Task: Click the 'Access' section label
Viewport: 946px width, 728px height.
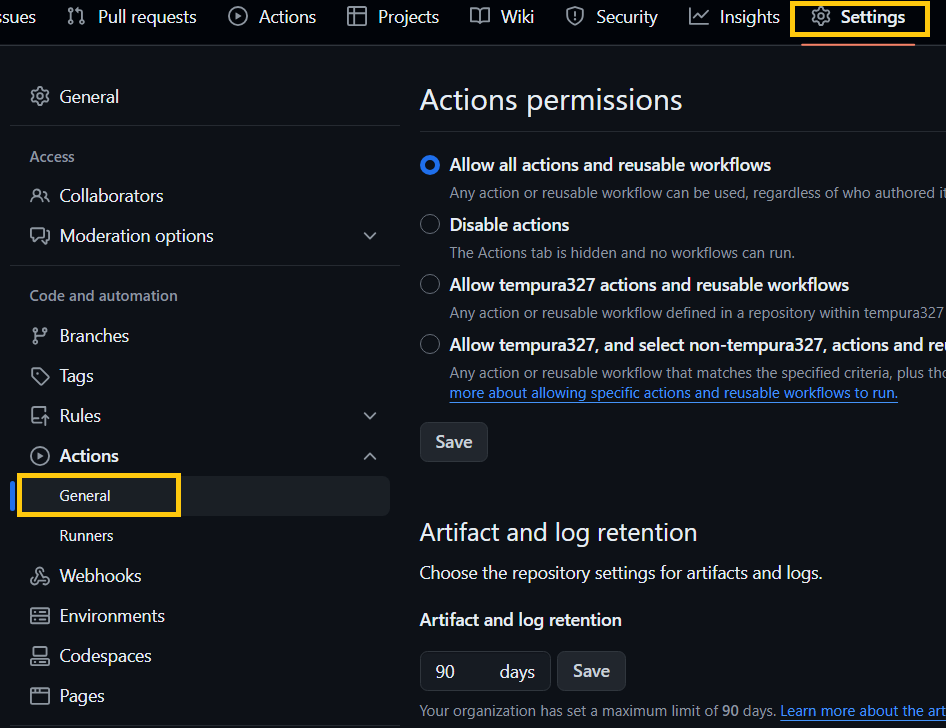Action: pyautogui.click(x=52, y=157)
